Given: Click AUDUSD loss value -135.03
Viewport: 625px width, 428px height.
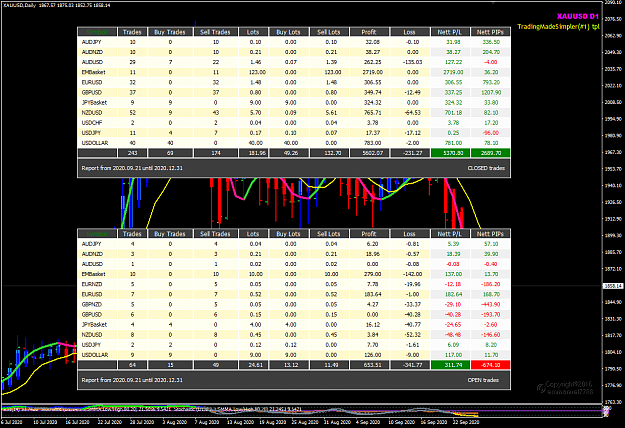Looking at the screenshot, I should [412, 62].
